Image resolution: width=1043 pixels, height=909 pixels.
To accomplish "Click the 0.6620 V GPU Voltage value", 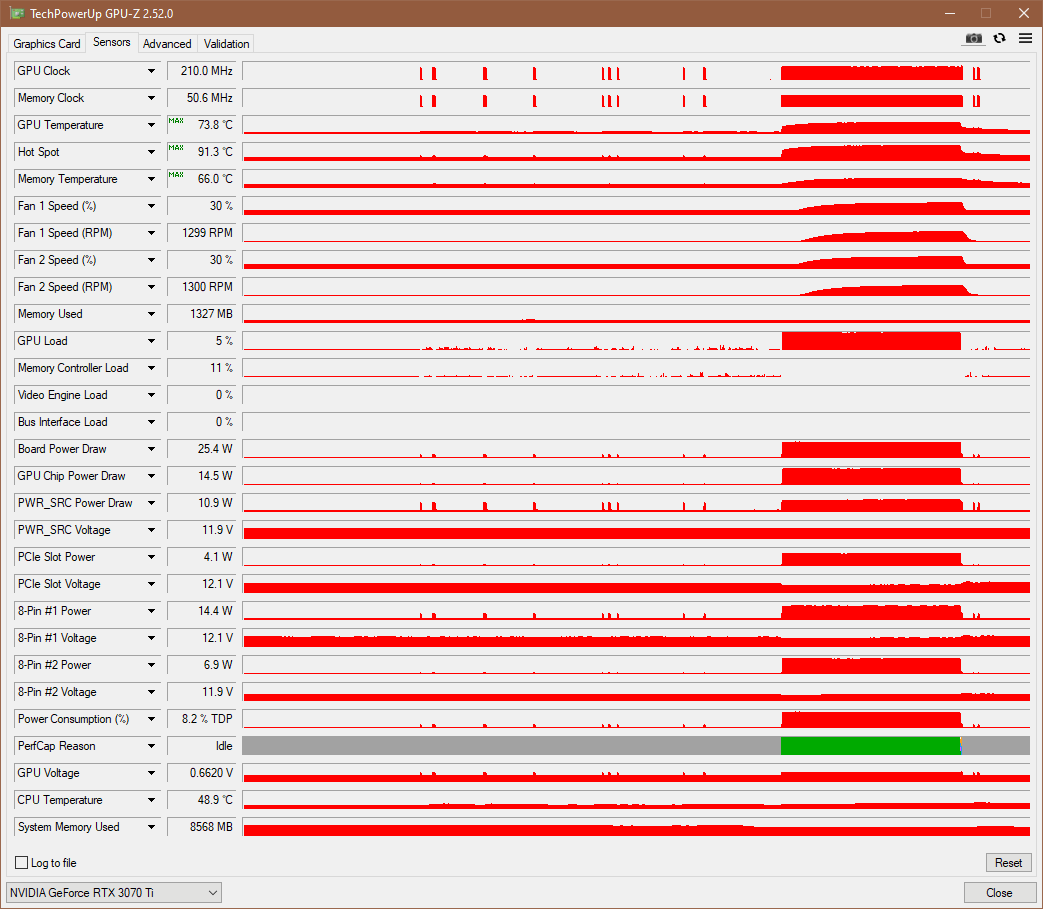I will coord(202,773).
